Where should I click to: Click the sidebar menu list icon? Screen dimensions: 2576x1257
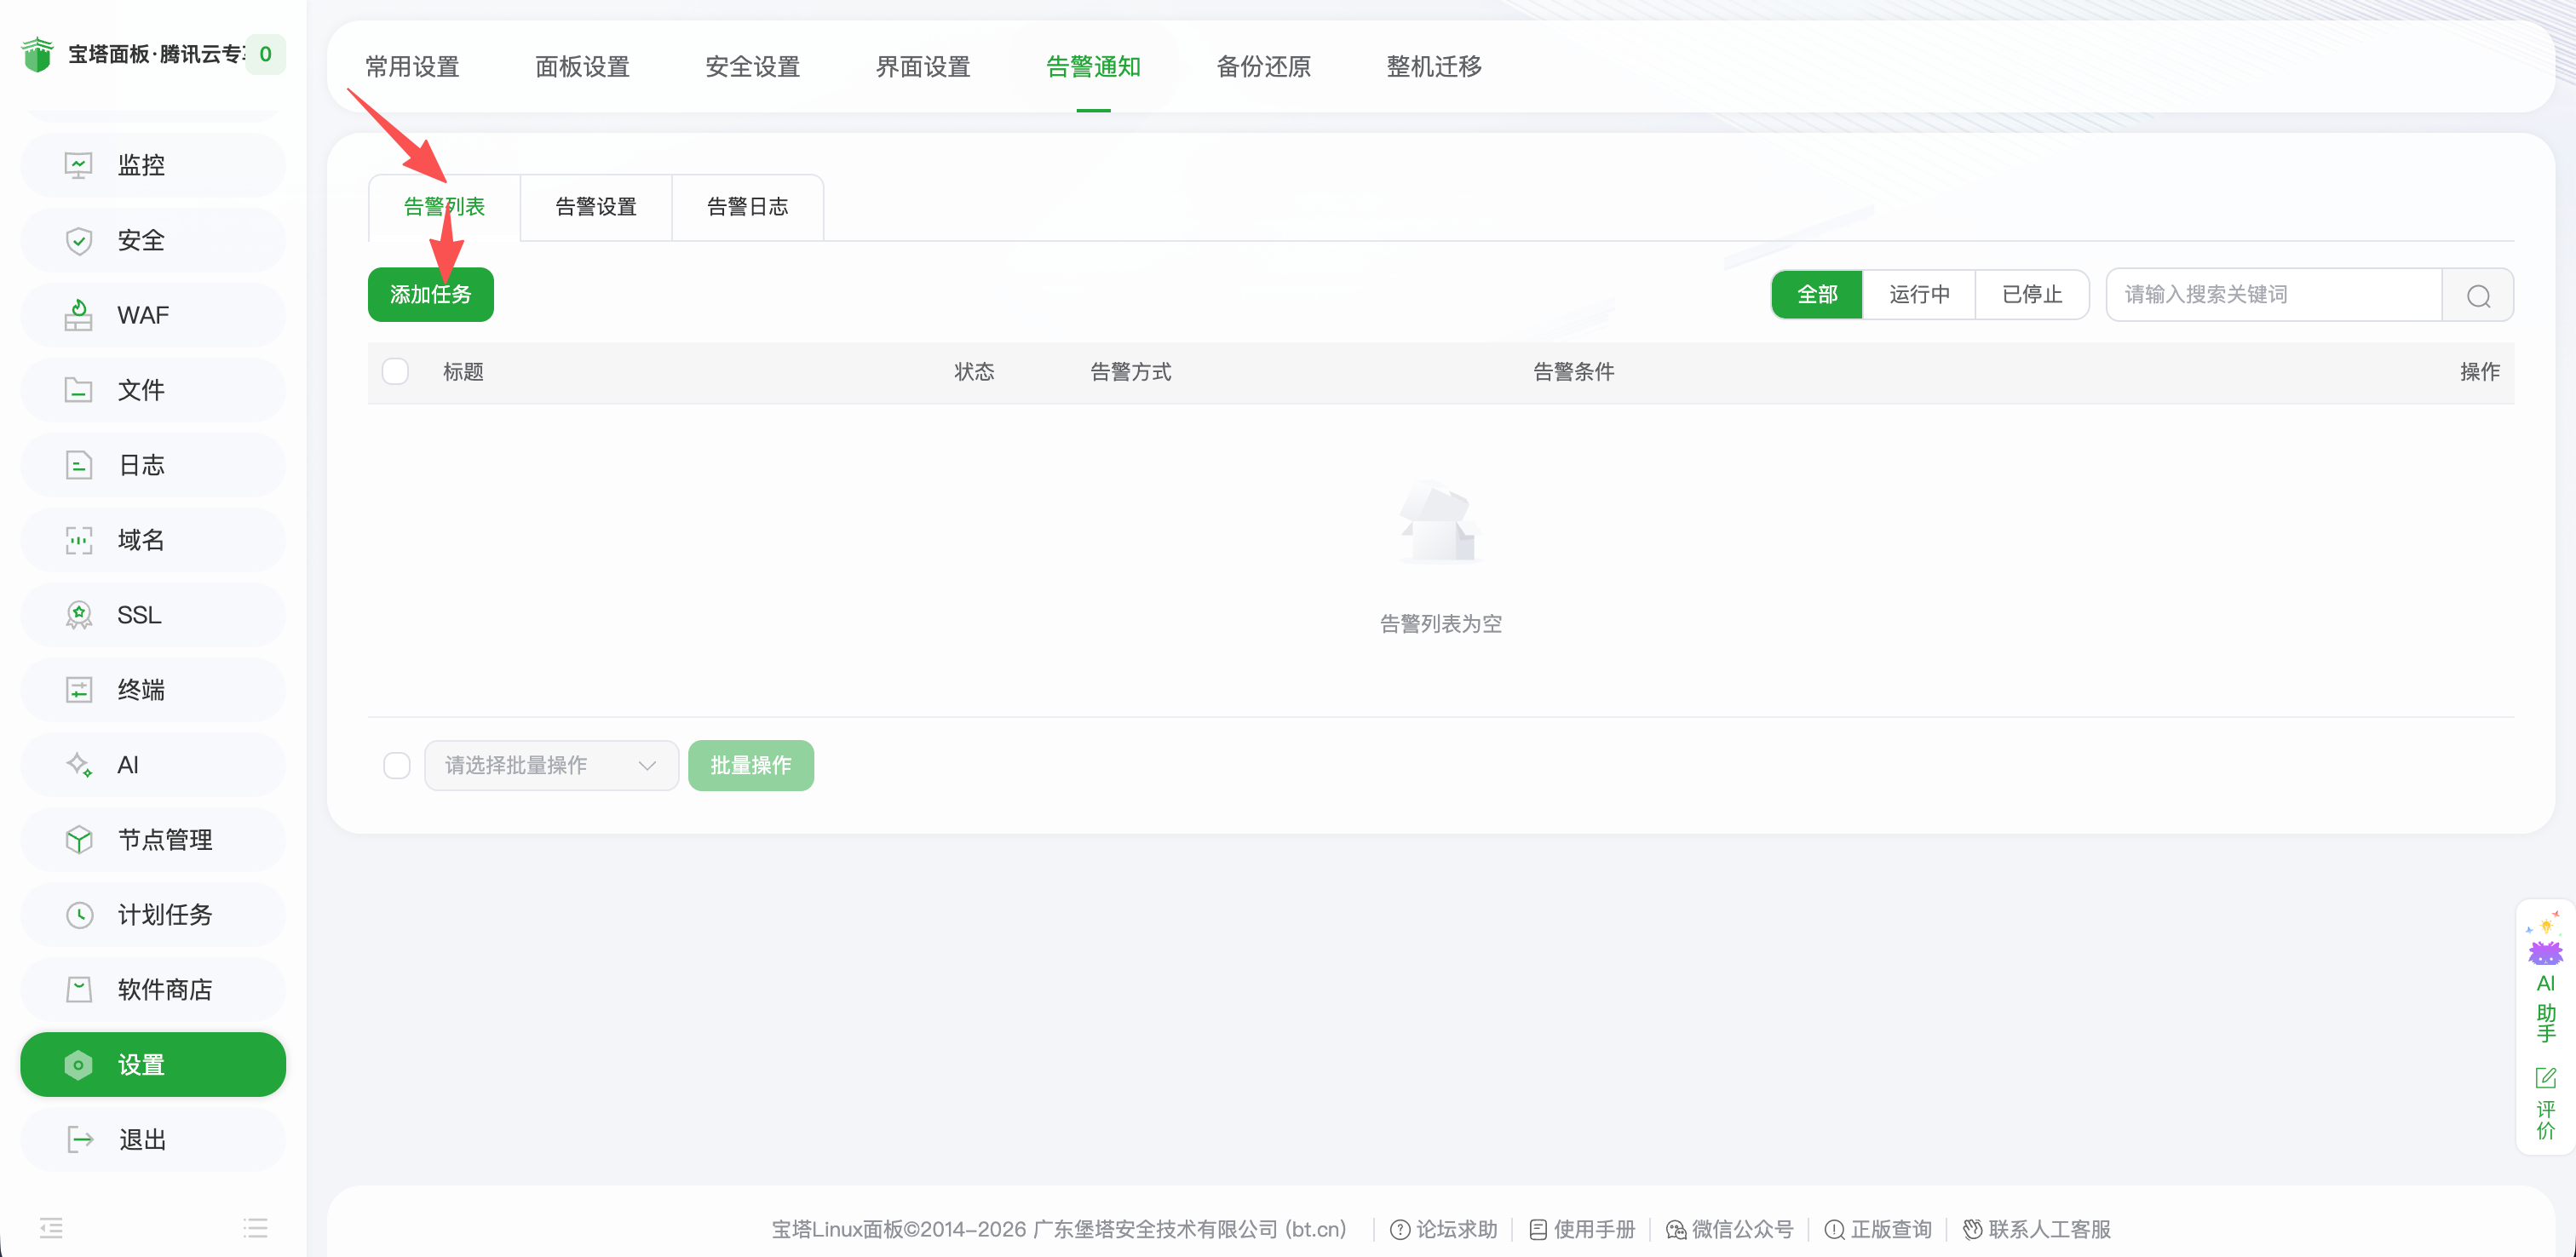pyautogui.click(x=255, y=1228)
